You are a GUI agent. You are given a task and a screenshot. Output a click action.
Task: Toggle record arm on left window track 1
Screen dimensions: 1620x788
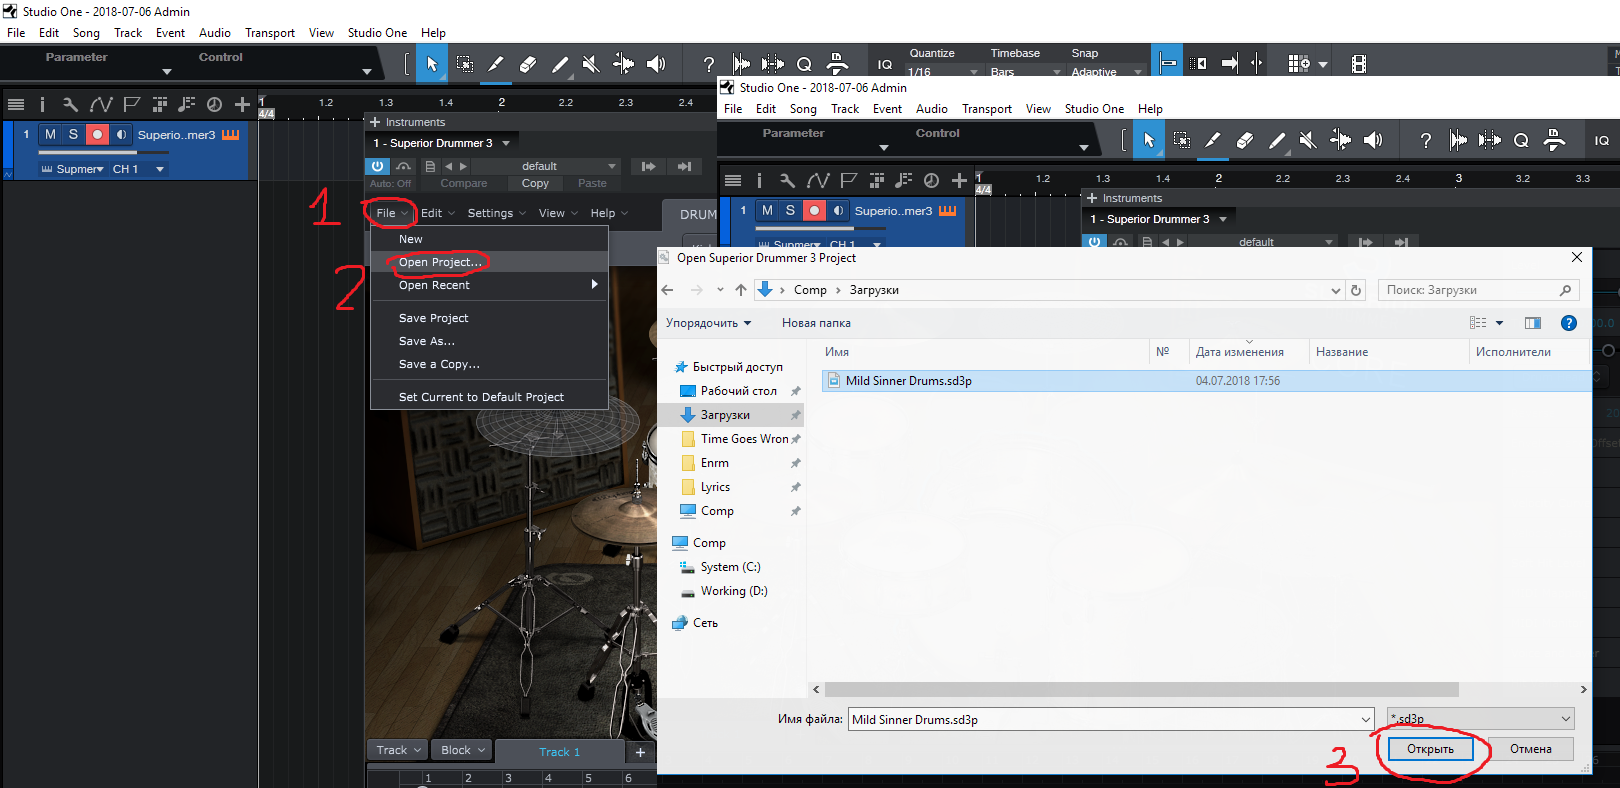pyautogui.click(x=97, y=134)
